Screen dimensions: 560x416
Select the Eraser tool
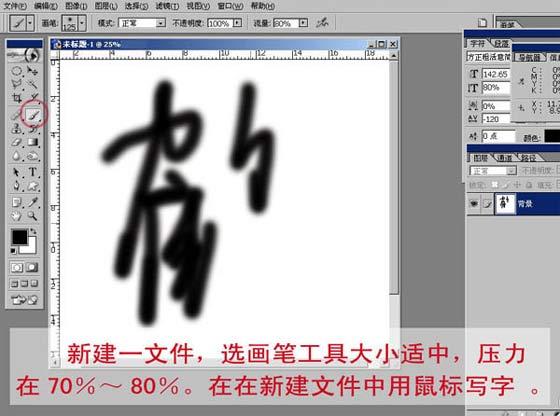point(16,142)
